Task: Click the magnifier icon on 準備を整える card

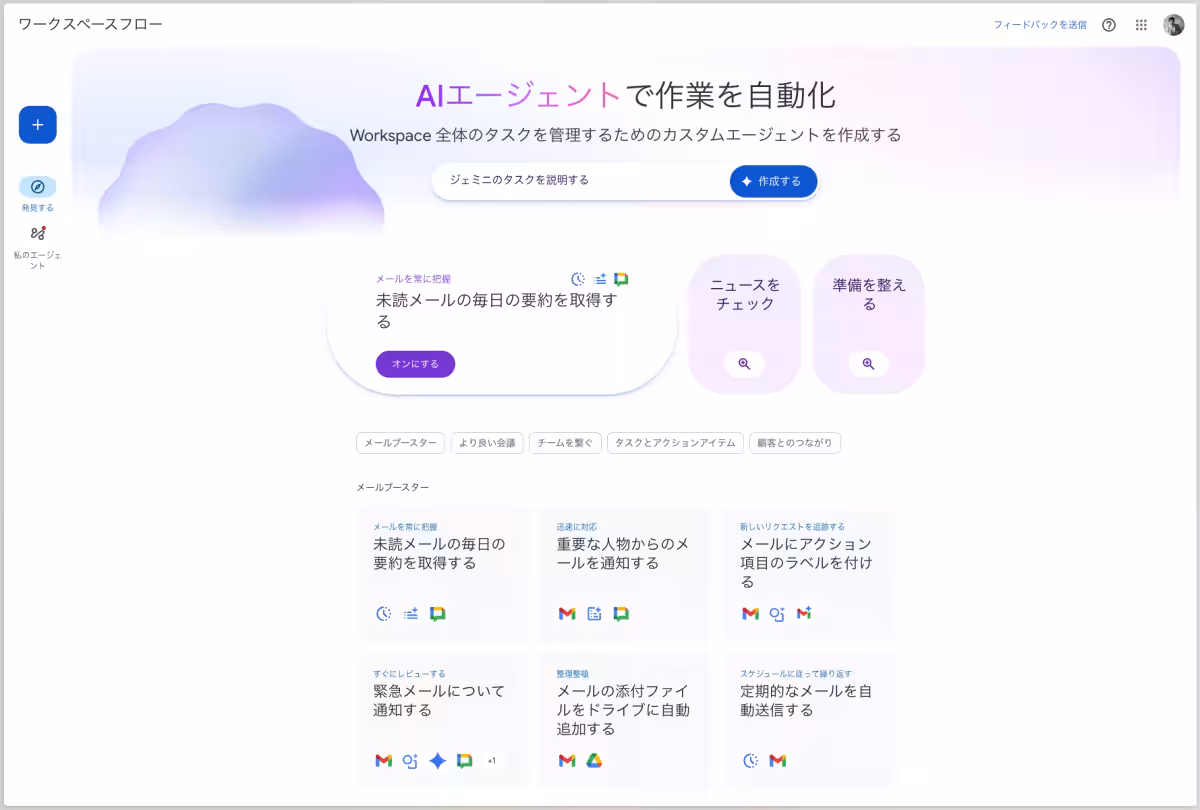Action: [867, 364]
